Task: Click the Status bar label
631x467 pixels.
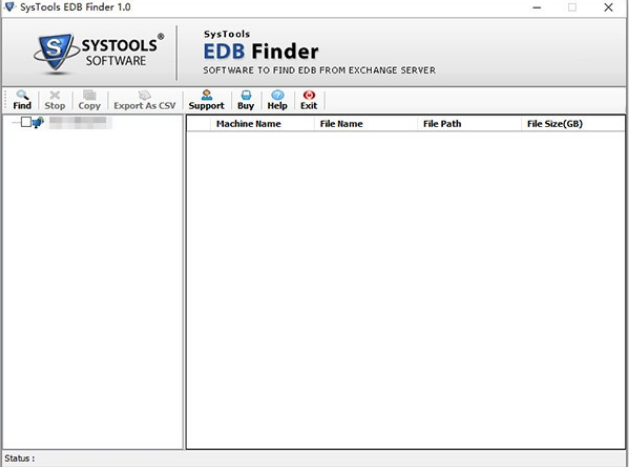Action: tap(19, 459)
